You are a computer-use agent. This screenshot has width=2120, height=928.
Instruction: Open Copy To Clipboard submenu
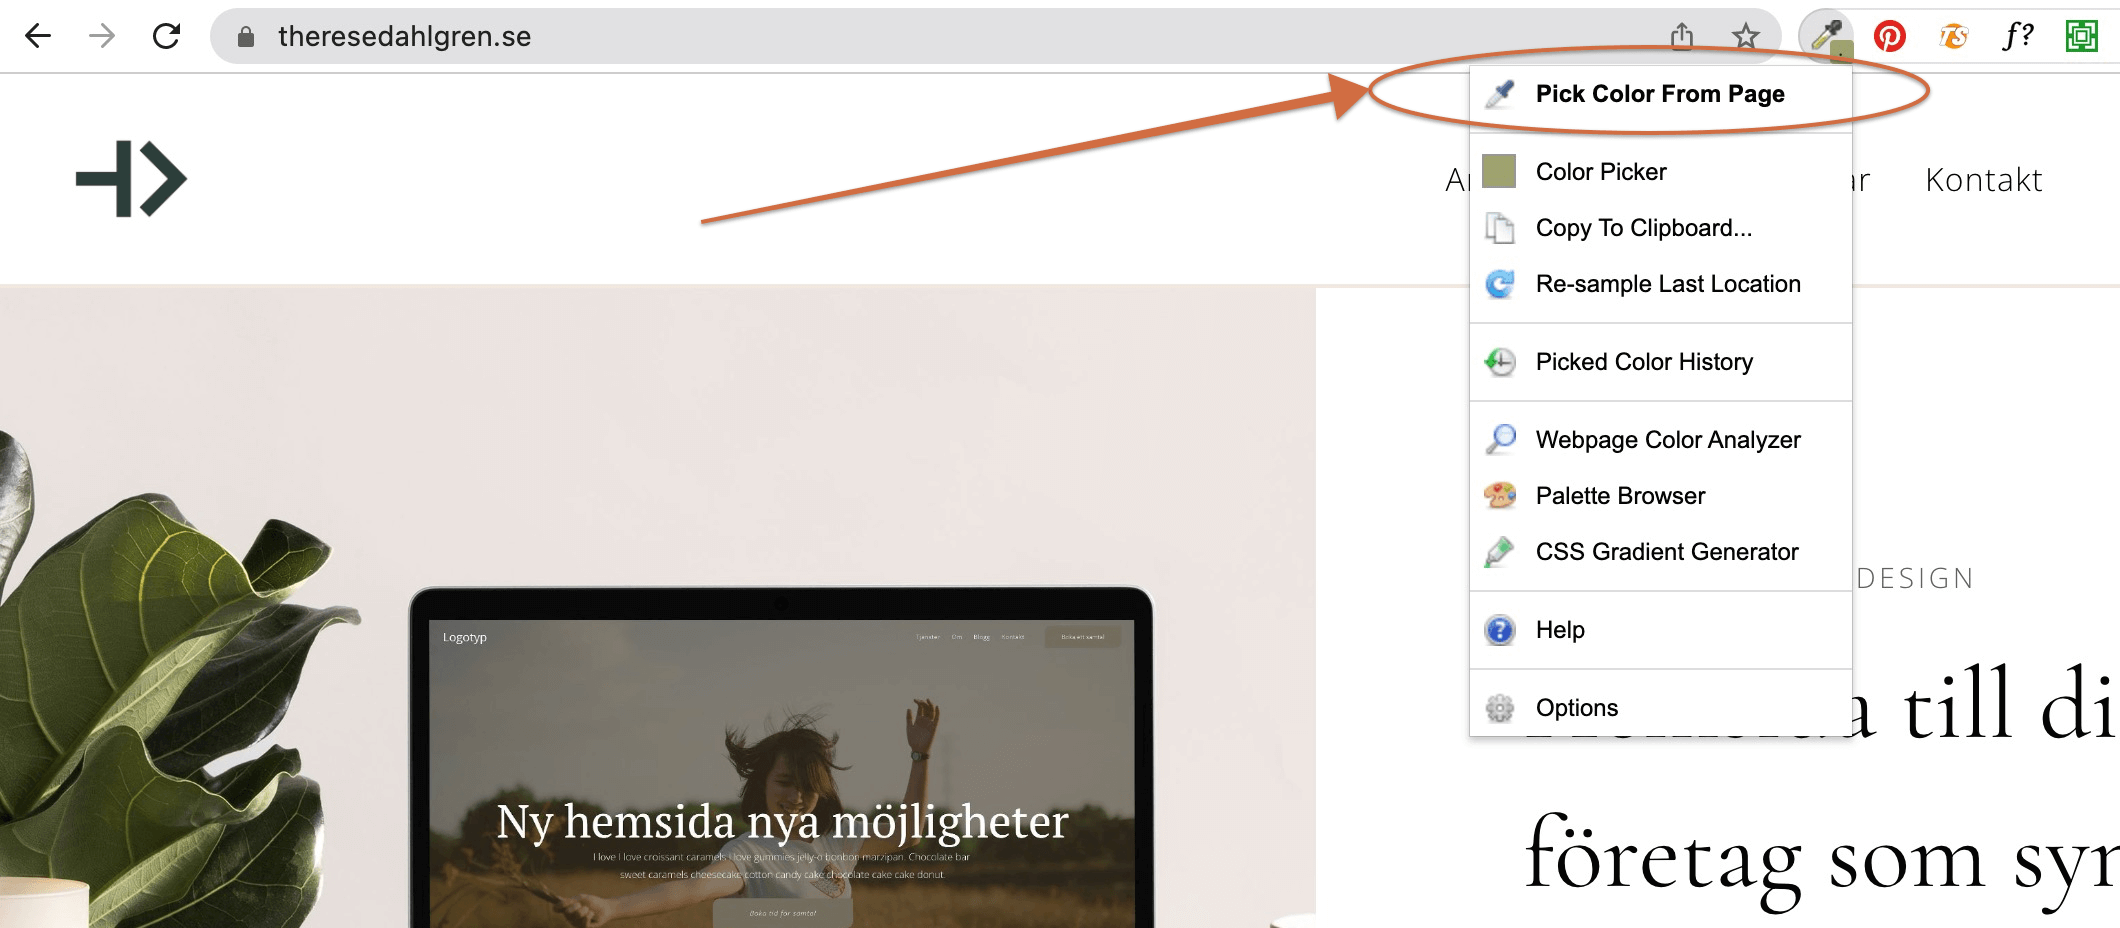click(1644, 228)
